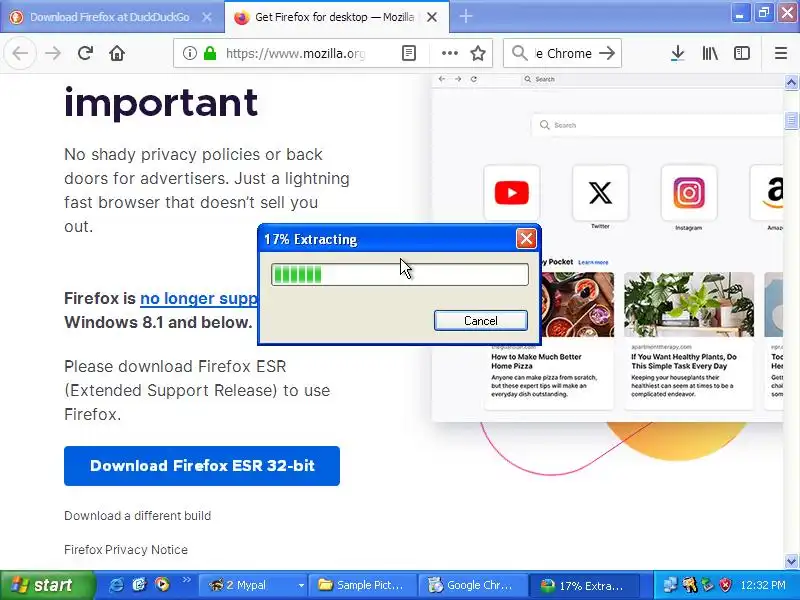Click the extraction progress bar

399,274
